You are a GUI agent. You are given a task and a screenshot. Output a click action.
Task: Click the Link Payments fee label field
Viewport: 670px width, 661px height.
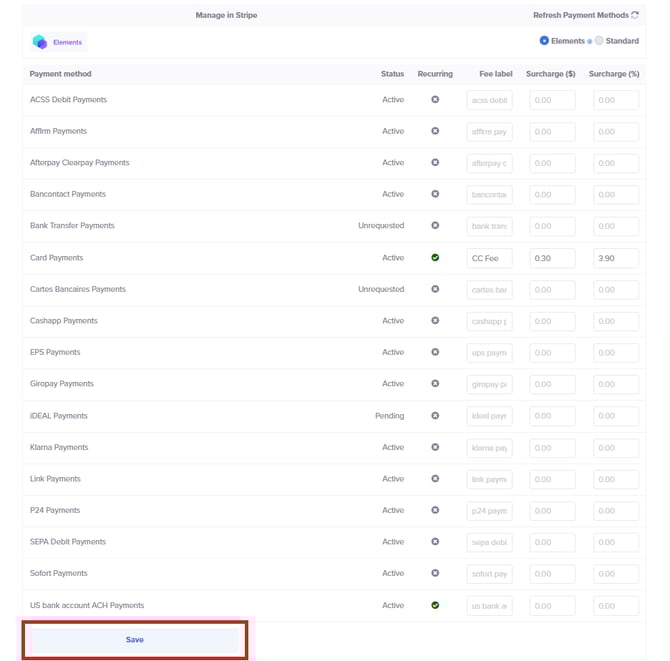click(x=489, y=479)
